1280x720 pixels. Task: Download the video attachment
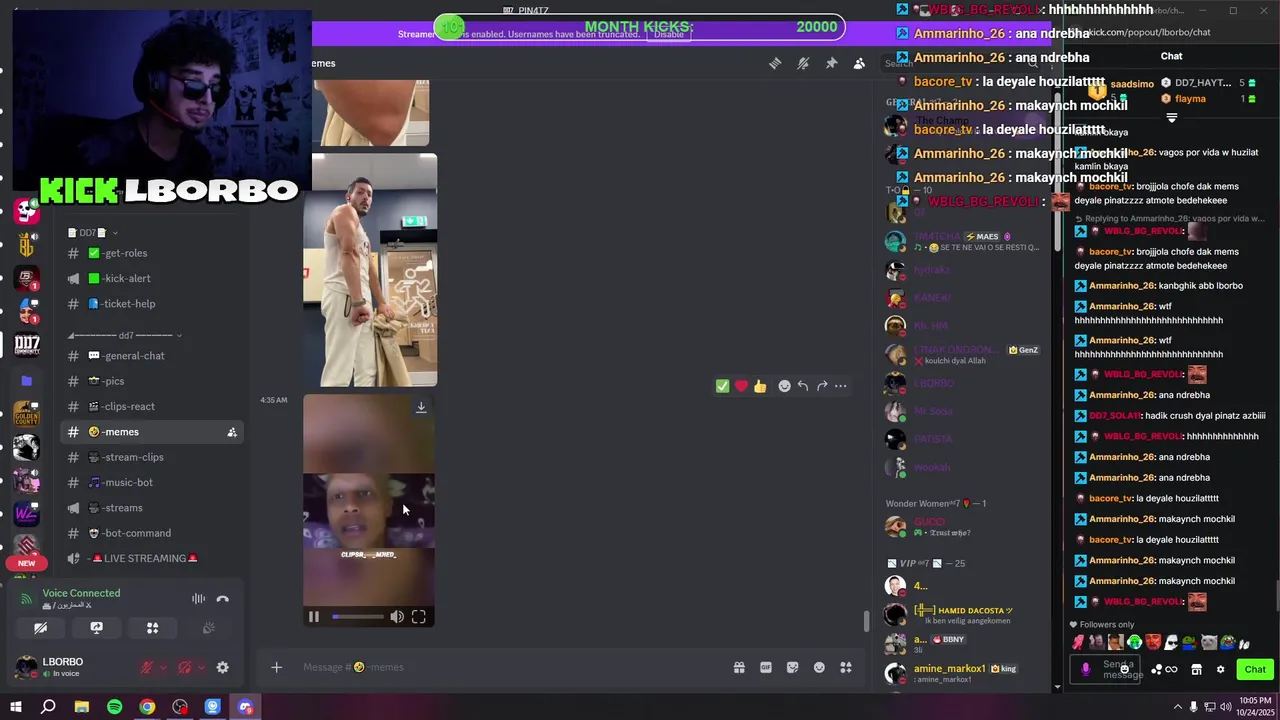tap(421, 407)
